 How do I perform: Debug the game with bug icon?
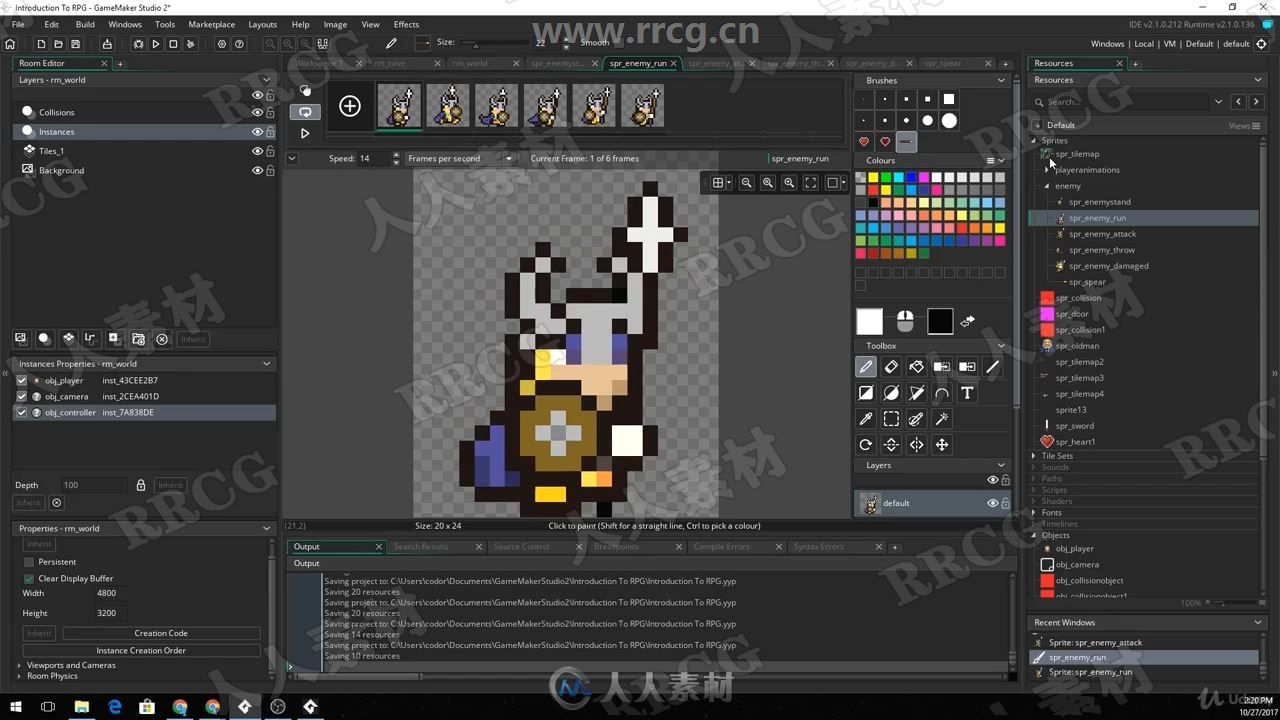pos(139,44)
